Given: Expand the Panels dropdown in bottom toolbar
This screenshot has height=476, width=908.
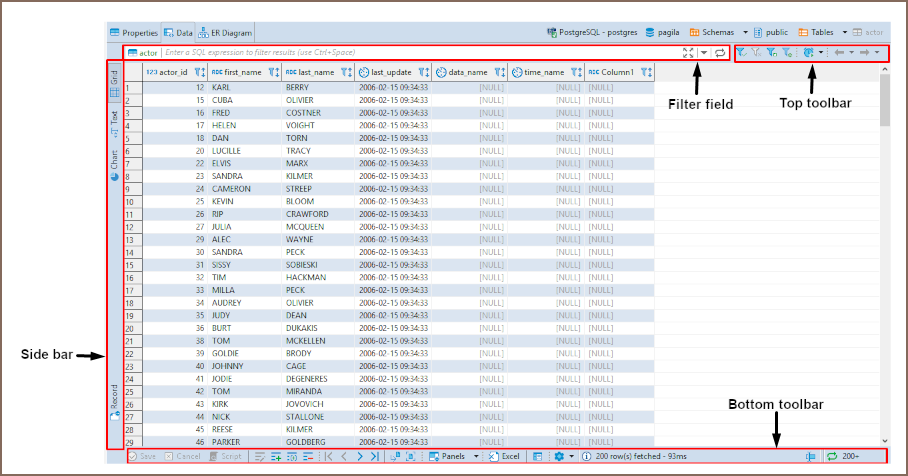Looking at the screenshot, I should (477, 456).
